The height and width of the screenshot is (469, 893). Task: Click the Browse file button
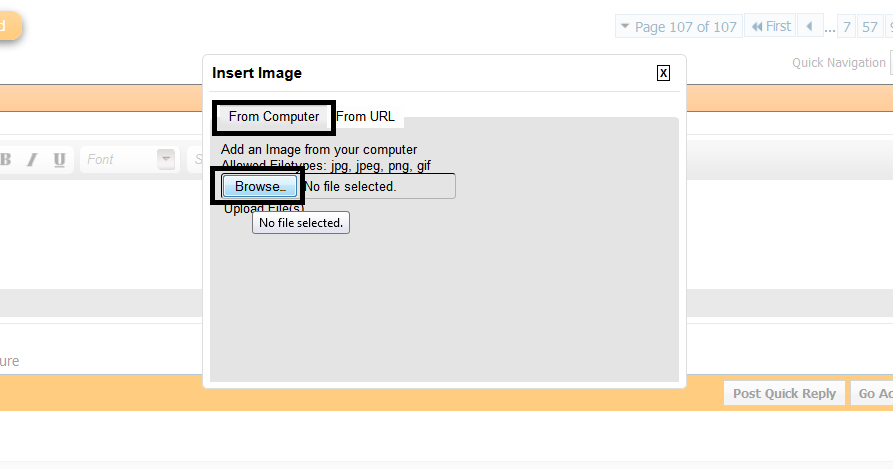click(x=260, y=186)
